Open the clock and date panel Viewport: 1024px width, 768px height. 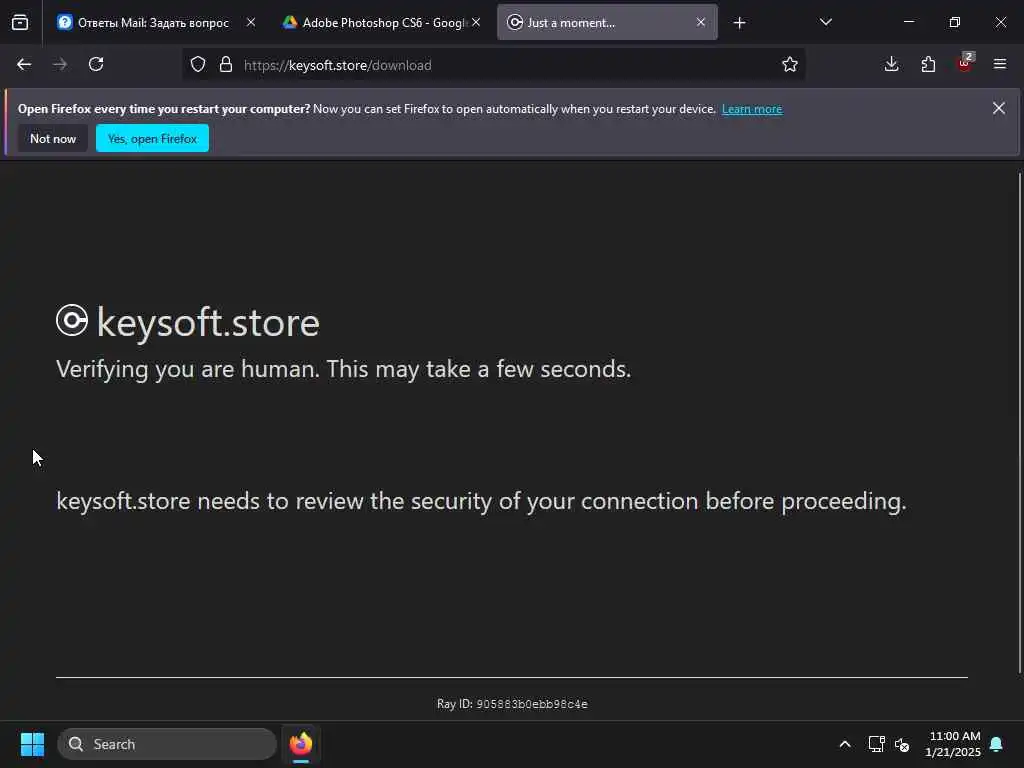[953, 744]
